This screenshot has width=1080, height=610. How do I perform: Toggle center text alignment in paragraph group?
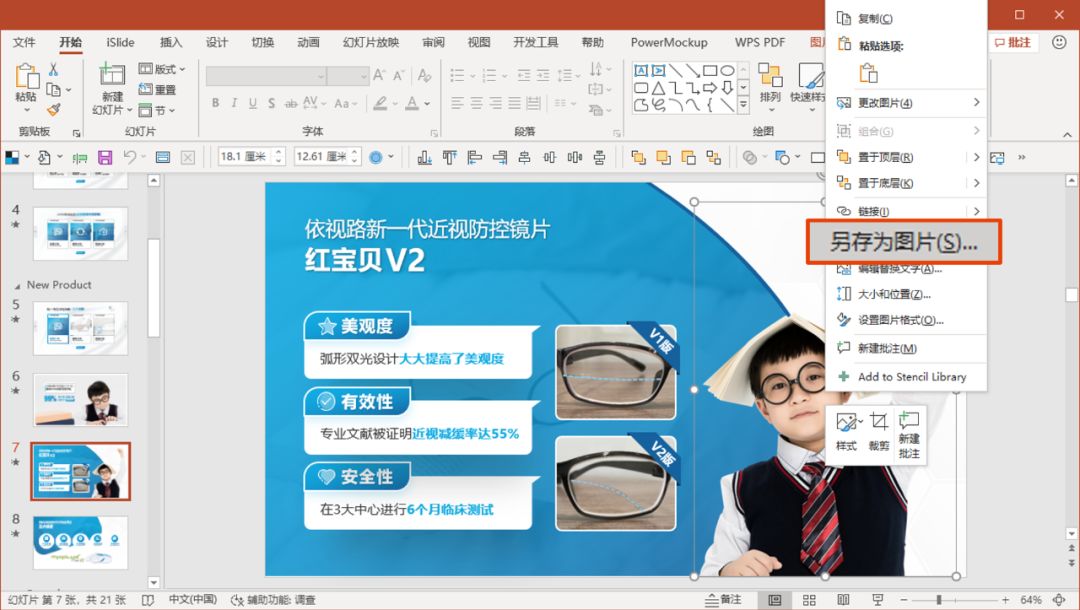tap(477, 103)
